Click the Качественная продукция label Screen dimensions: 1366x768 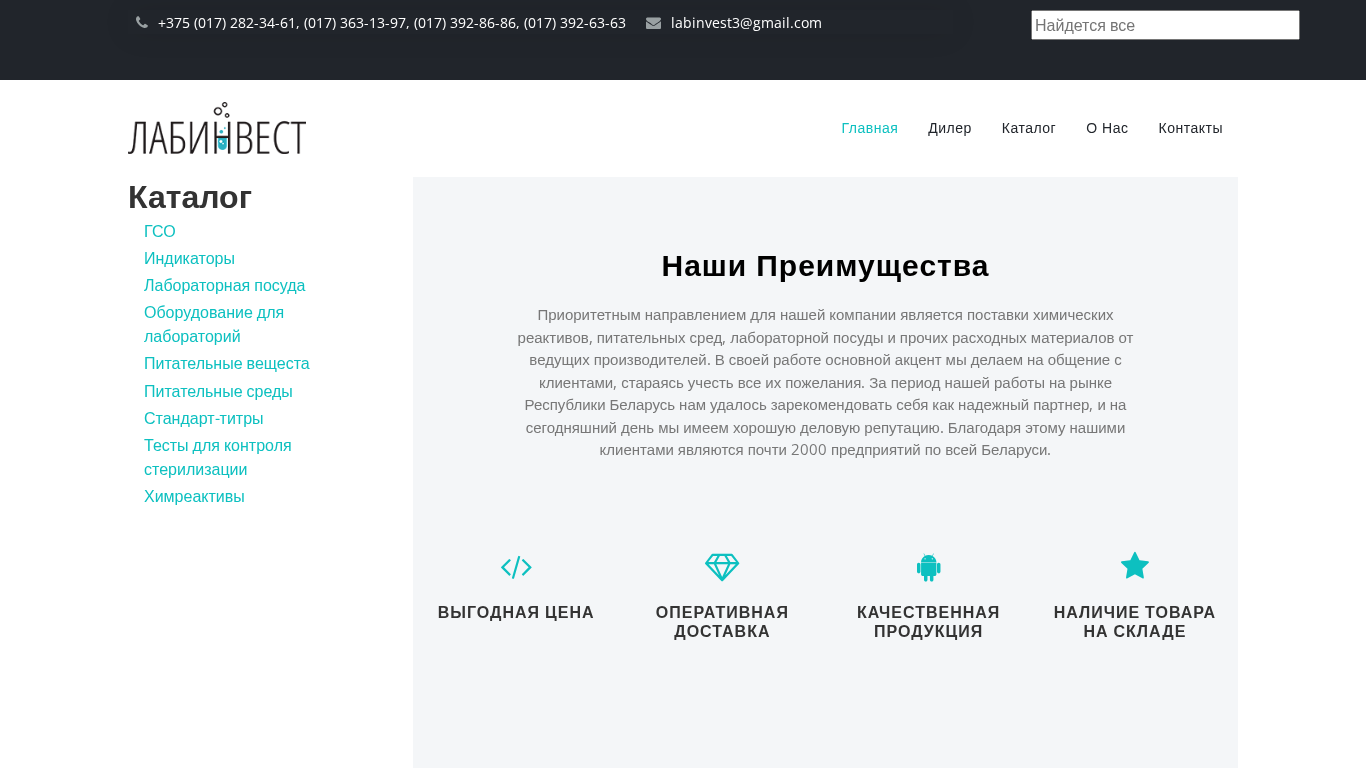pos(928,622)
